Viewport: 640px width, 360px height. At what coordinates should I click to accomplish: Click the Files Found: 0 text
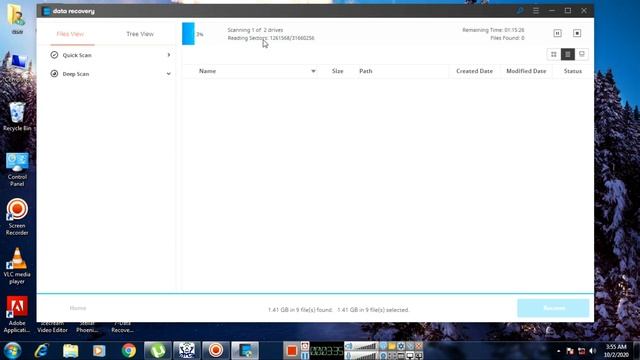pos(507,38)
